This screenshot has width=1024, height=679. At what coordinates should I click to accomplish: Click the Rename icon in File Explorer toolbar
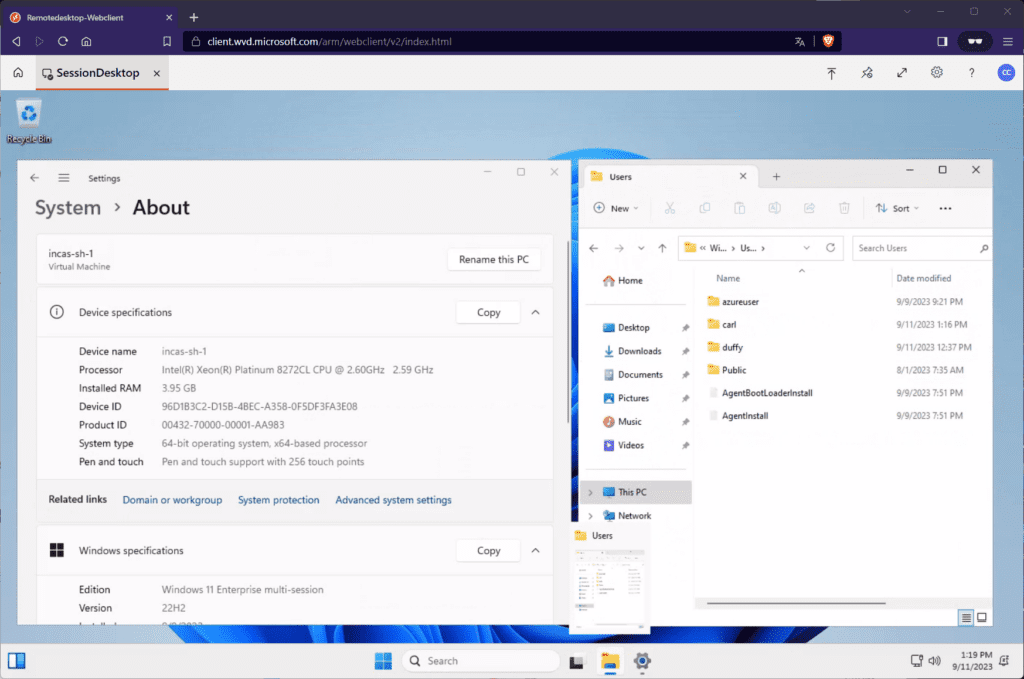775,208
